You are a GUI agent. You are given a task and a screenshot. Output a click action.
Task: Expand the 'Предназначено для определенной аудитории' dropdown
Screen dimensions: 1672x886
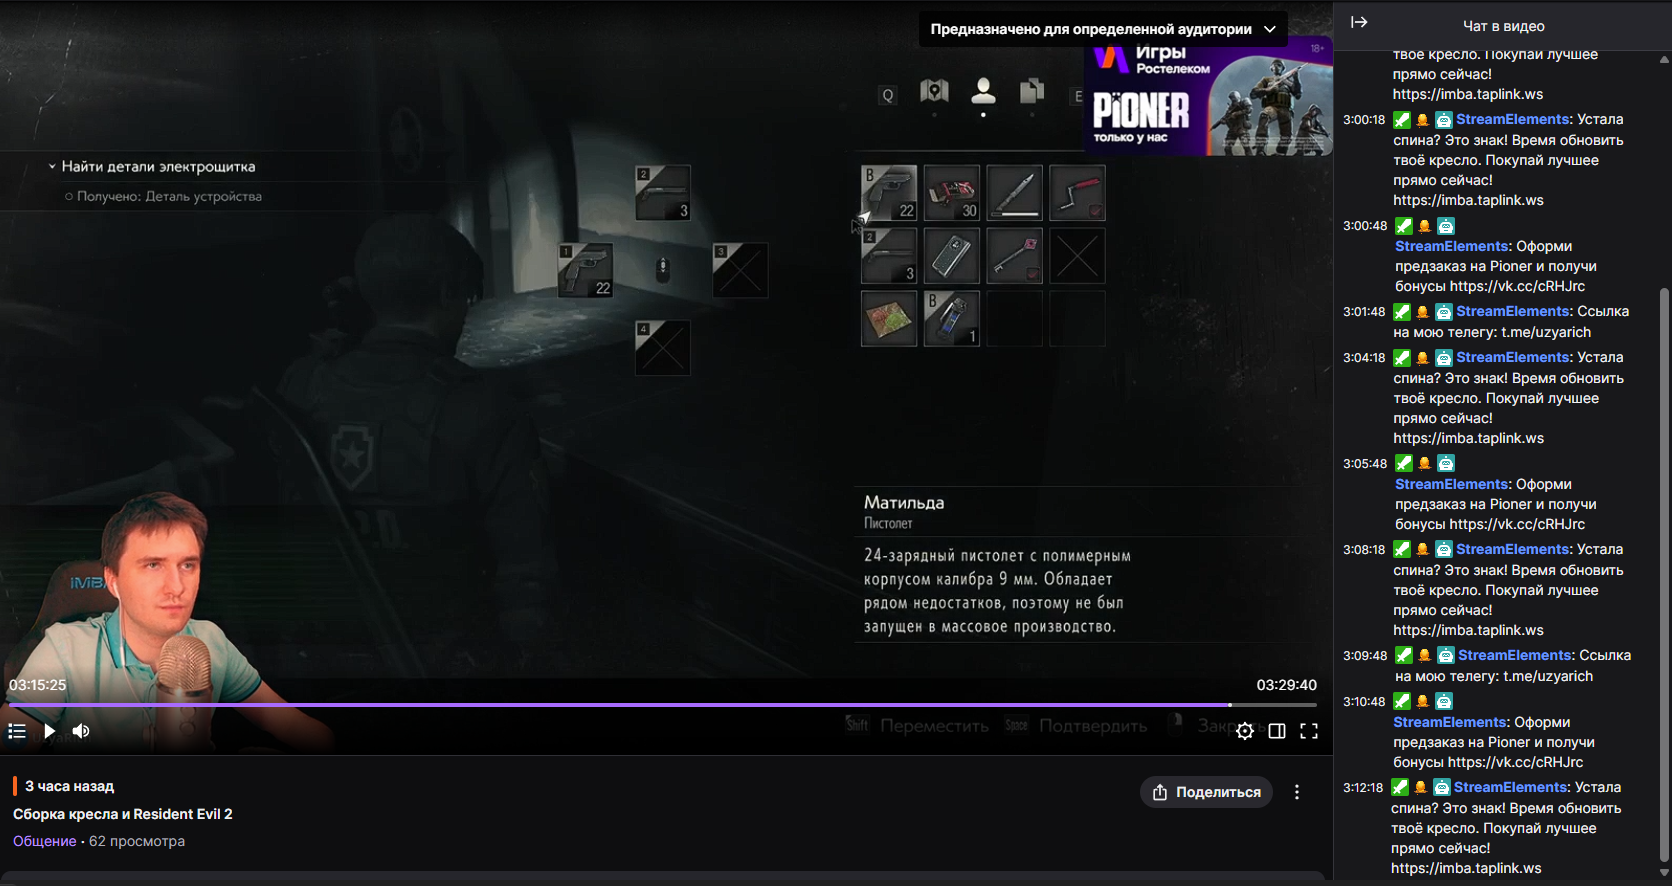tap(1103, 29)
